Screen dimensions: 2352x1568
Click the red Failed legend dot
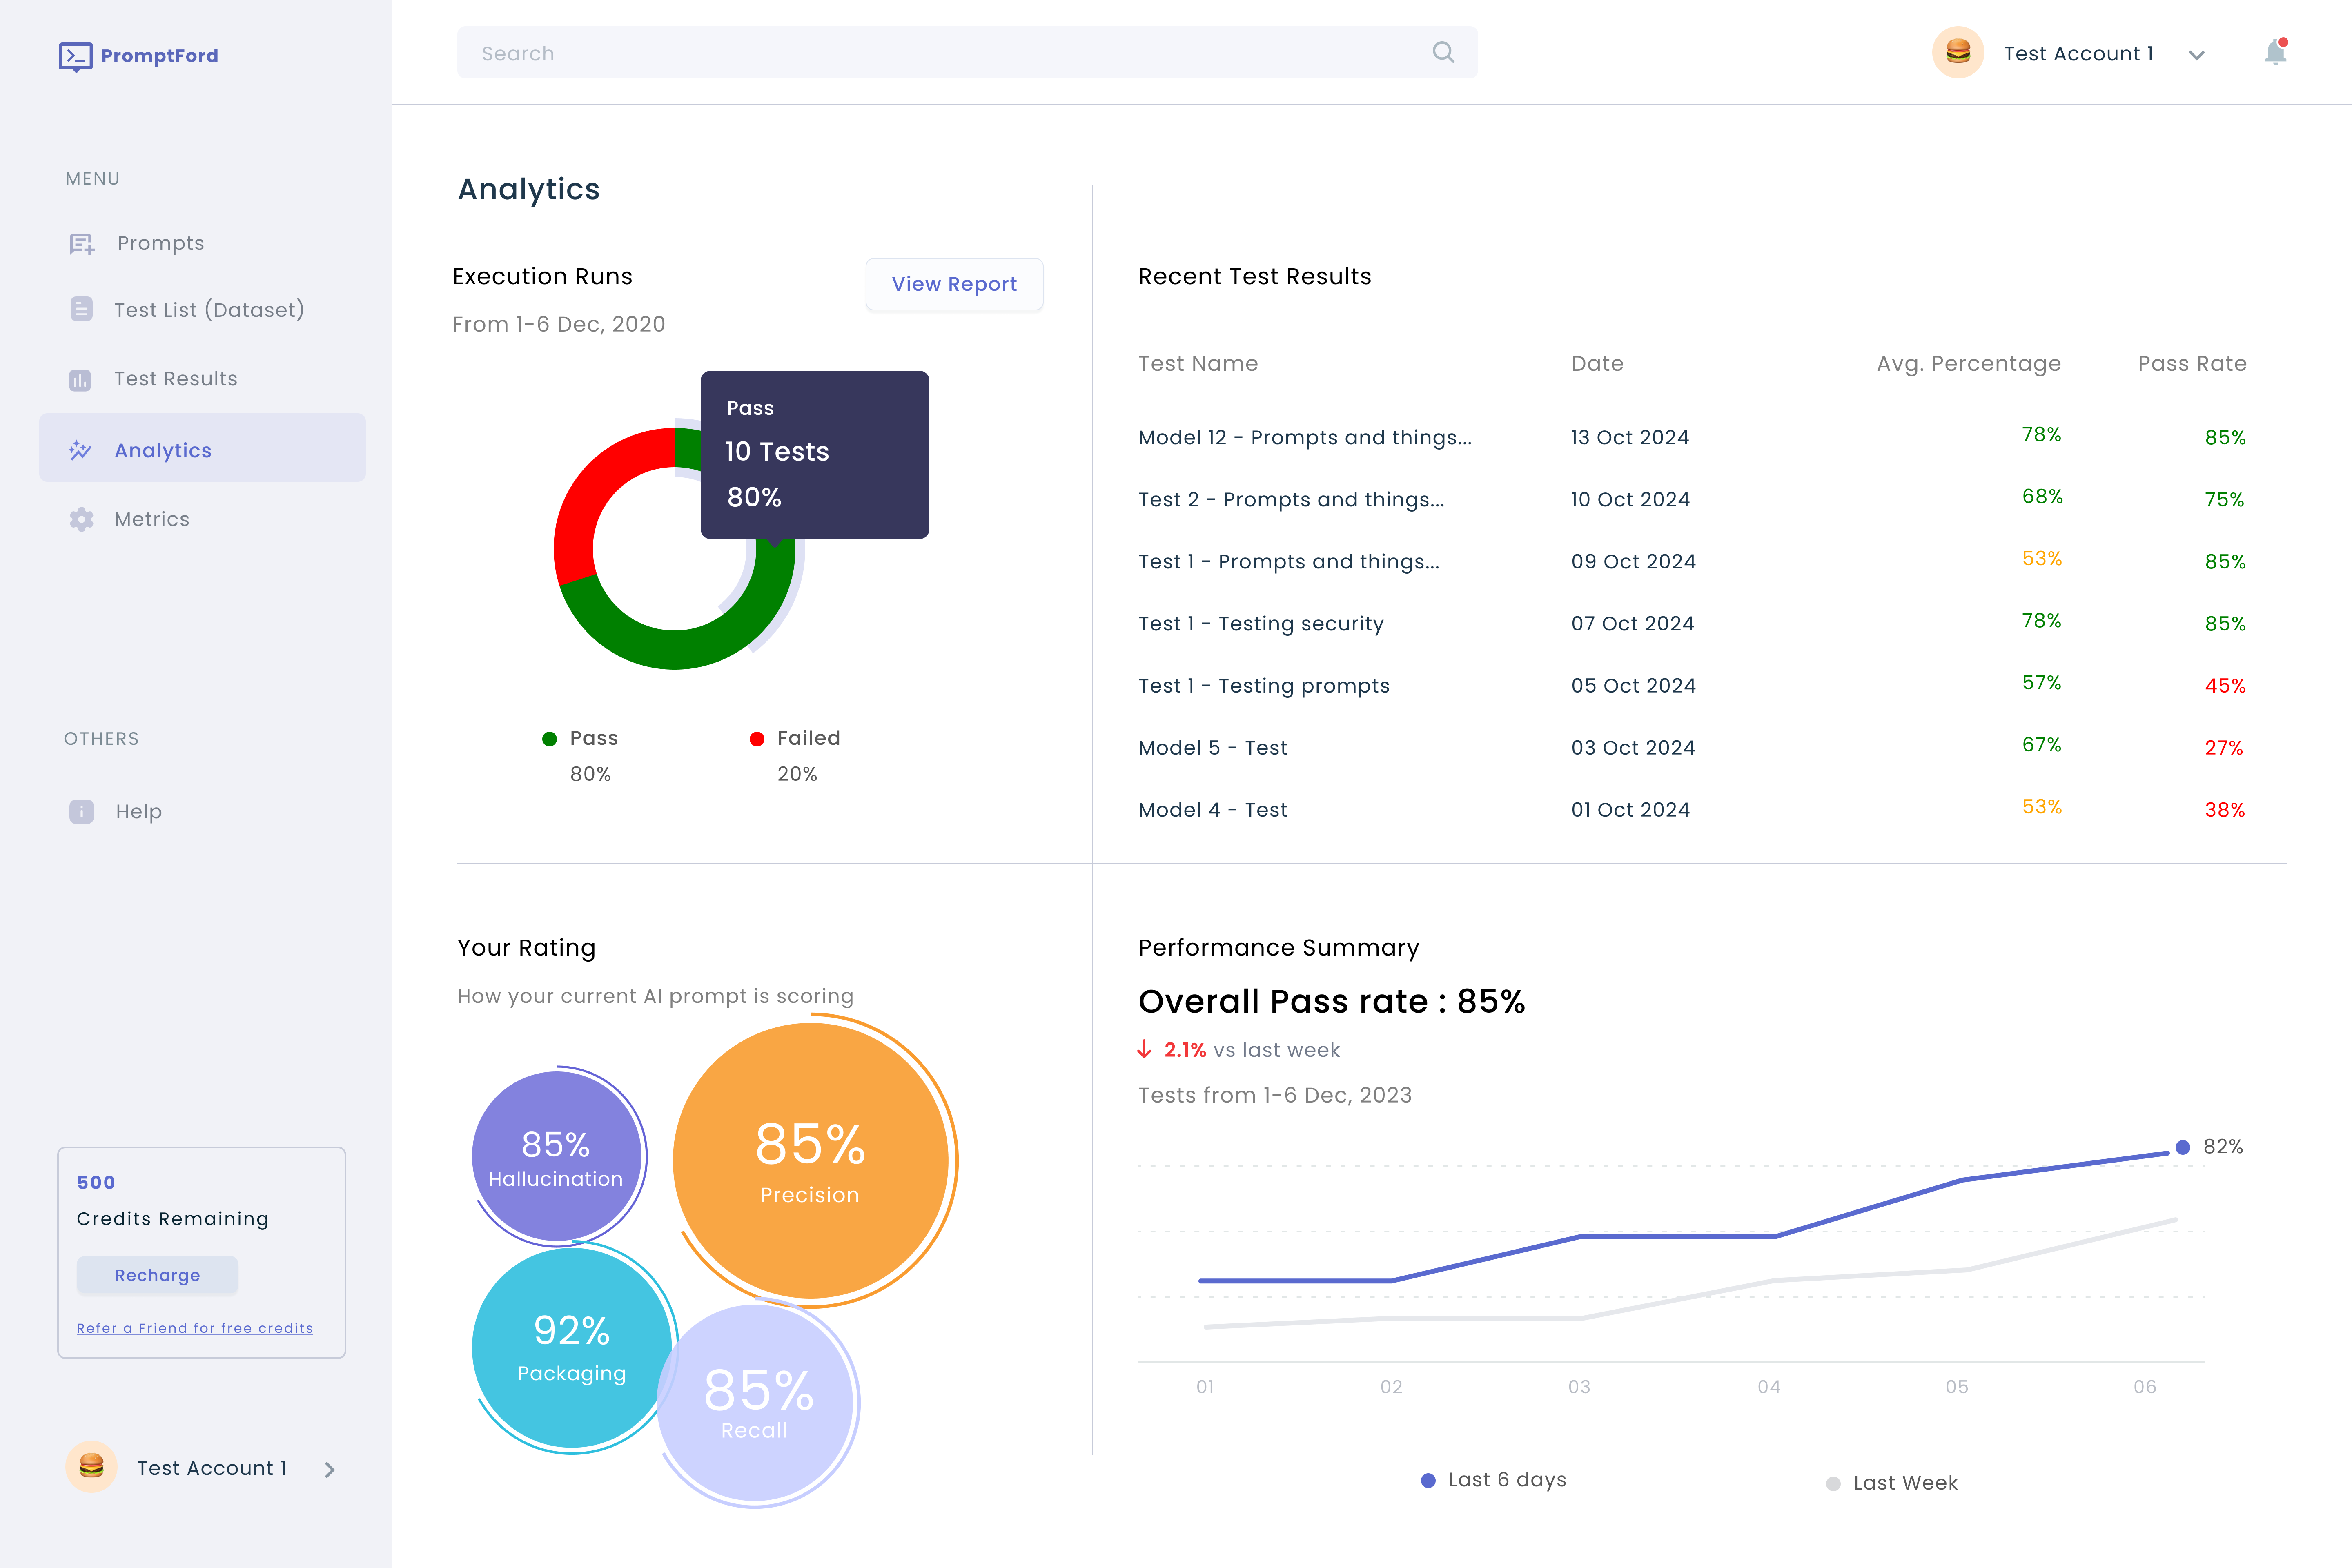757,739
